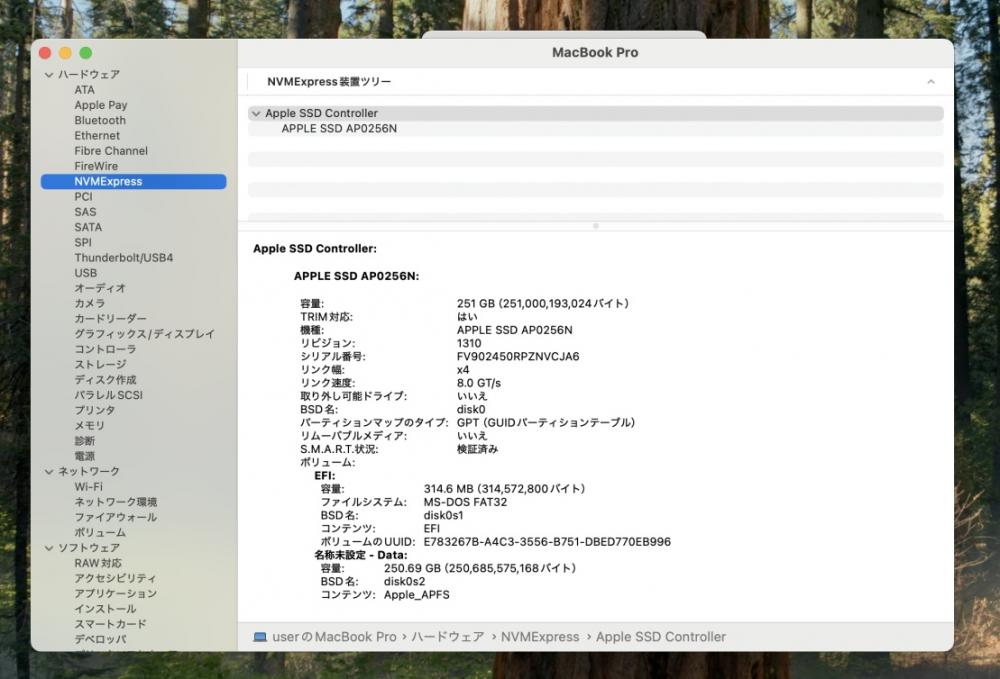Image resolution: width=1000 pixels, height=679 pixels.
Task: Click the disk0s2 BSD name value
Action: [x=404, y=582]
